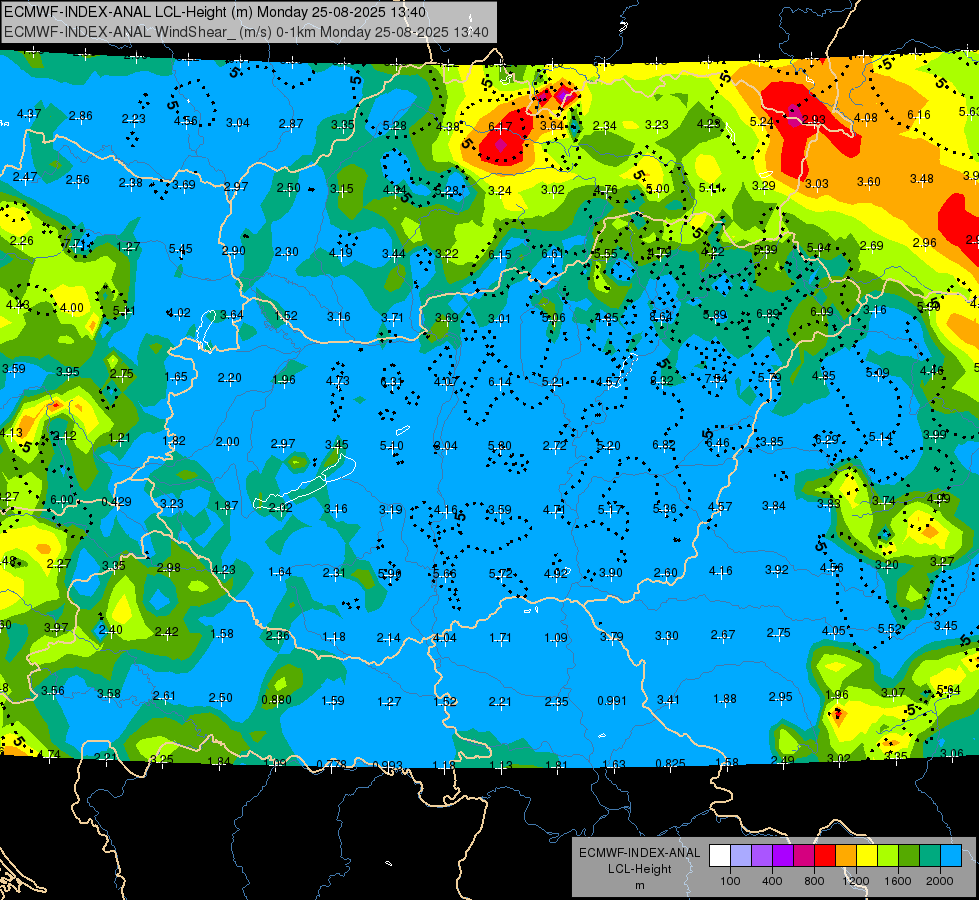Click the wind shear value 6.82
This screenshot has height=900, width=979.
point(664,445)
